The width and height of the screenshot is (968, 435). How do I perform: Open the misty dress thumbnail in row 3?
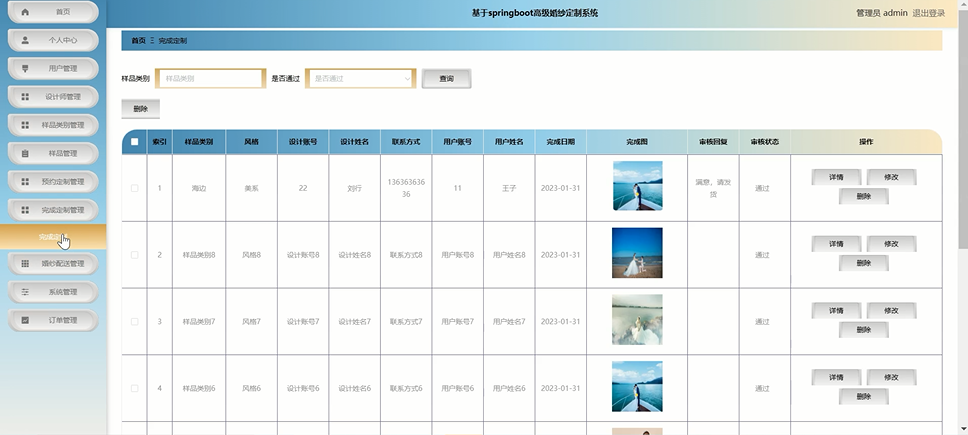point(637,320)
